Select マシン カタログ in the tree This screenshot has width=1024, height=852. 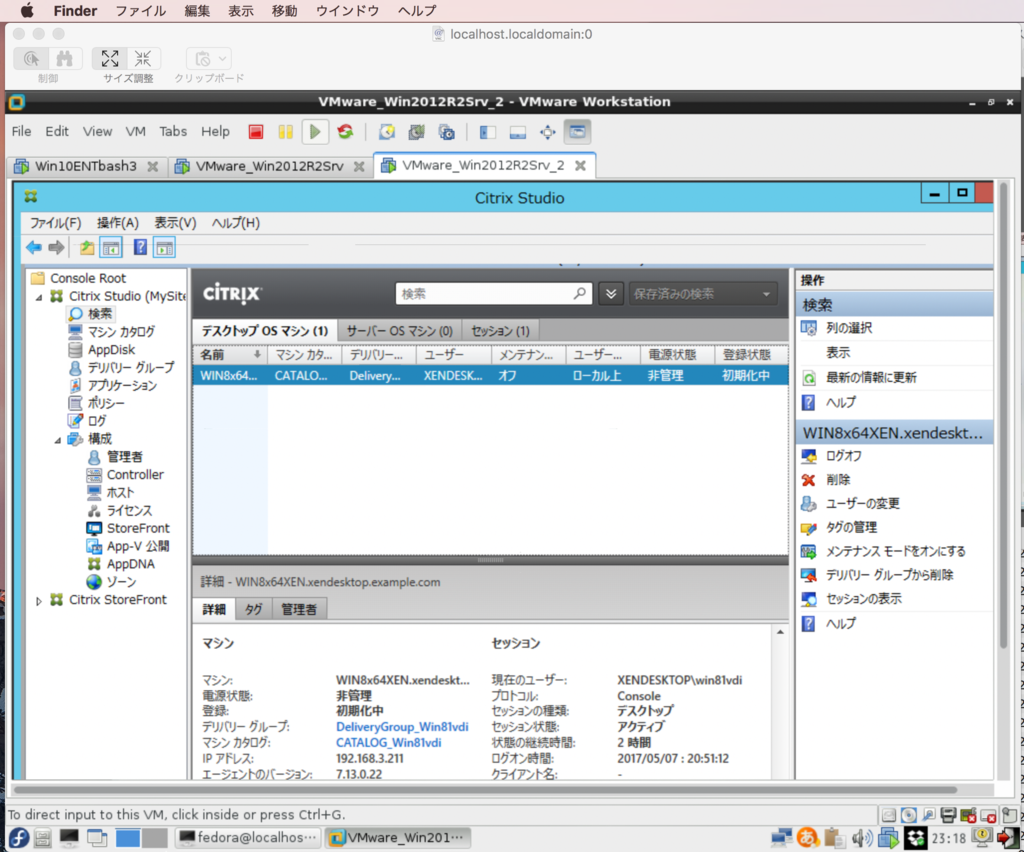pyautogui.click(x=121, y=332)
